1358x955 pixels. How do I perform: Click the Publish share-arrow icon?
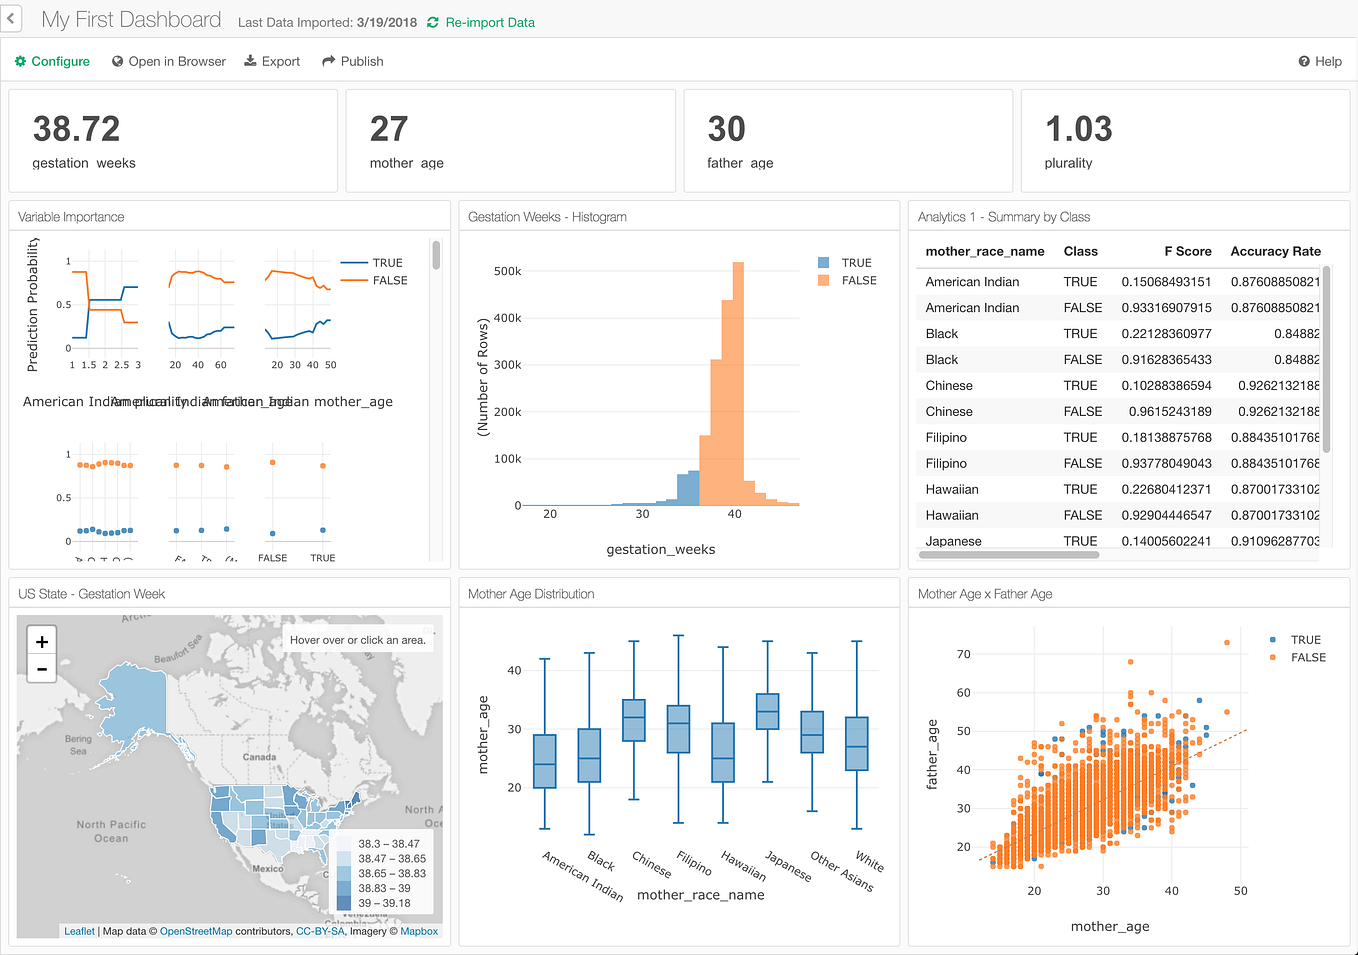tap(327, 61)
